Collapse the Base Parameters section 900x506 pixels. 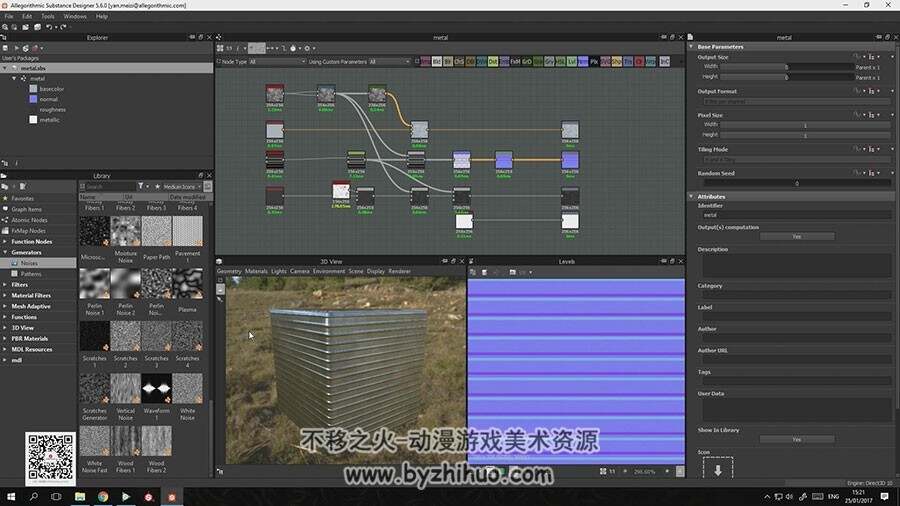pos(691,46)
